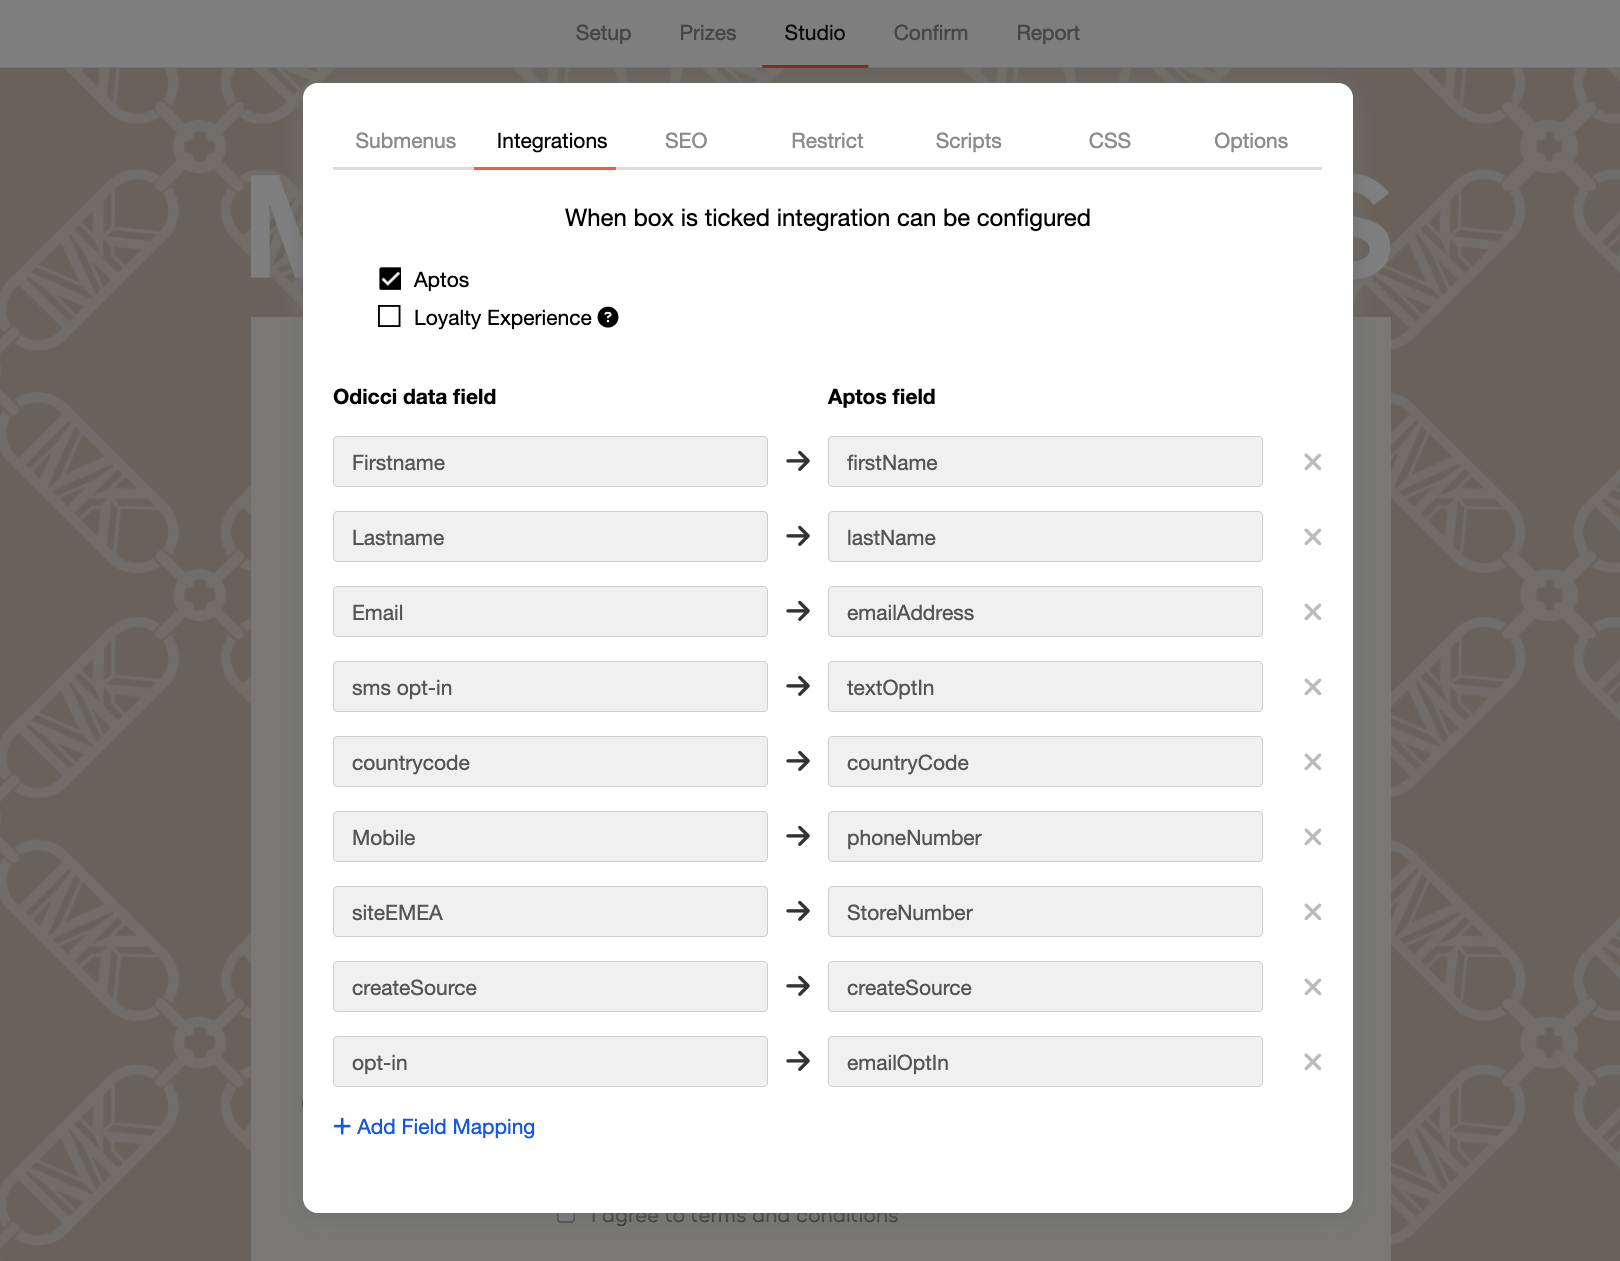Open the Scripts tab
The width and height of the screenshot is (1620, 1261).
[x=968, y=141]
